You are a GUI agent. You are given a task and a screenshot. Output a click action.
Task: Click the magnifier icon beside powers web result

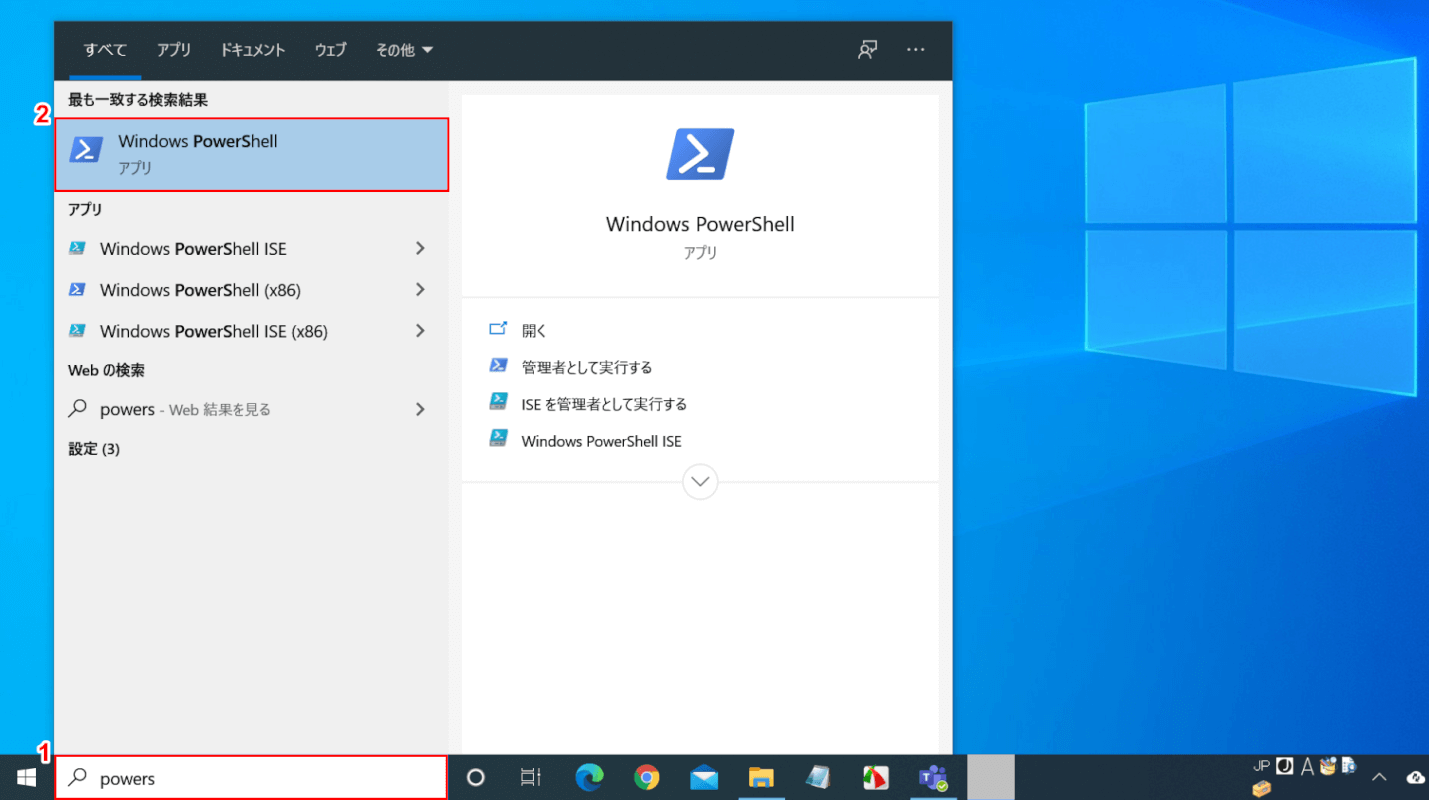(77, 409)
